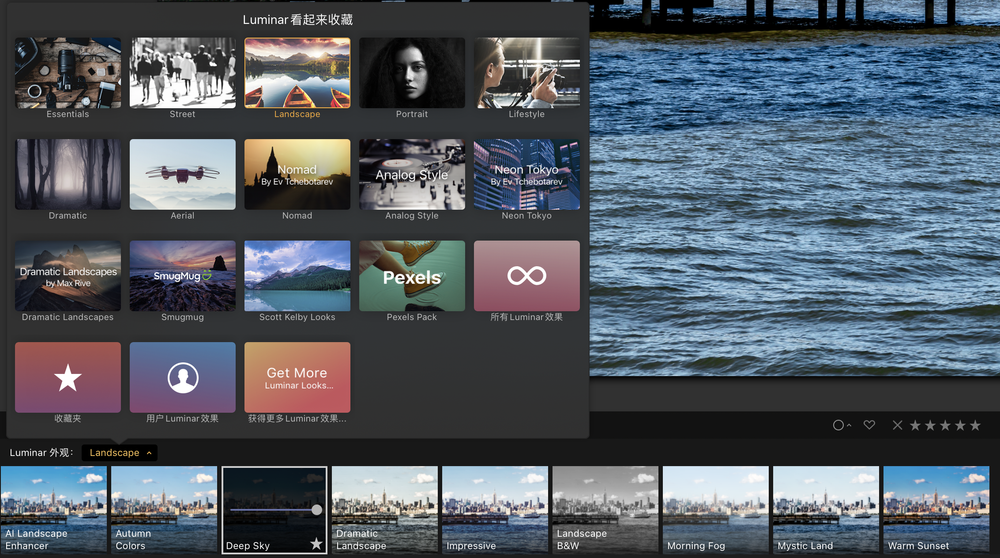Toggle the heart favorite icon
Screen dimensions: 1000x558
tap(869, 425)
